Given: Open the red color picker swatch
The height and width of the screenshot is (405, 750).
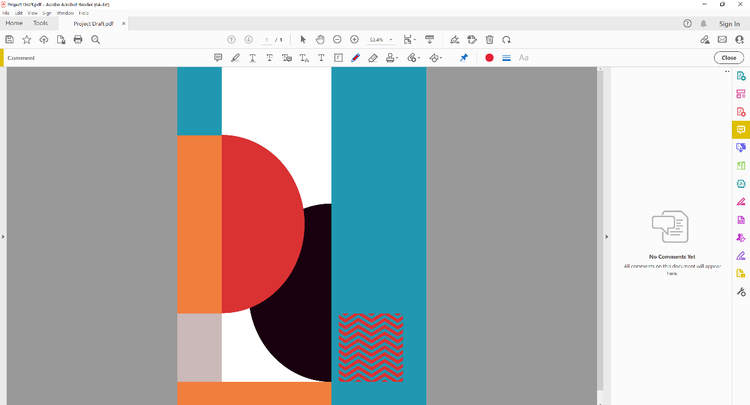Looking at the screenshot, I should (489, 58).
